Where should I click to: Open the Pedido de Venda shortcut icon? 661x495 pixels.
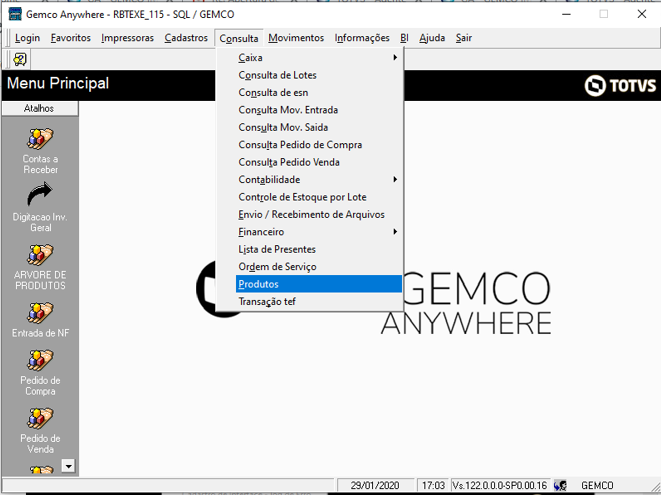40,418
